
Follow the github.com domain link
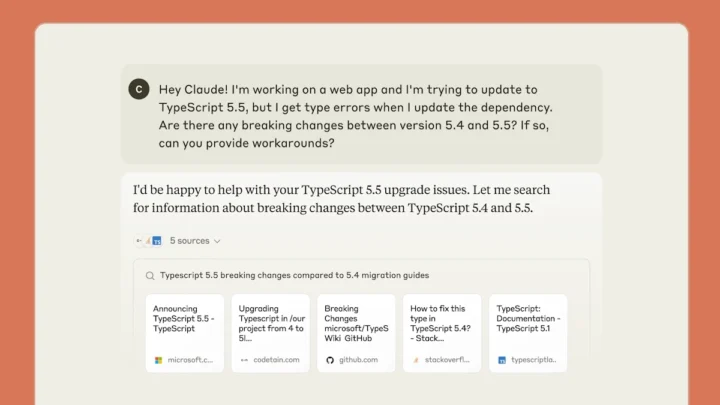click(x=359, y=359)
